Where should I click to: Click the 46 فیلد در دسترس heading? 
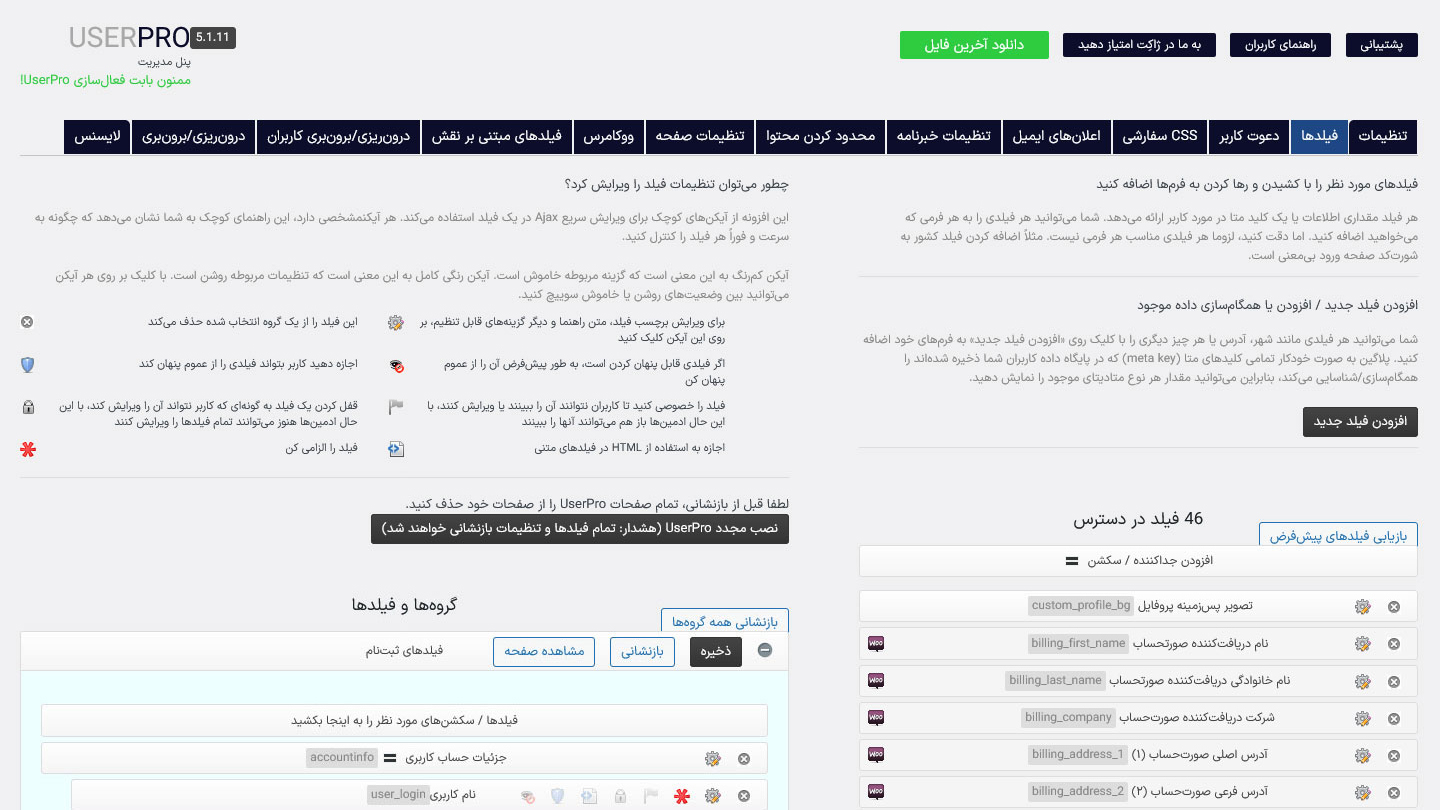[1138, 519]
